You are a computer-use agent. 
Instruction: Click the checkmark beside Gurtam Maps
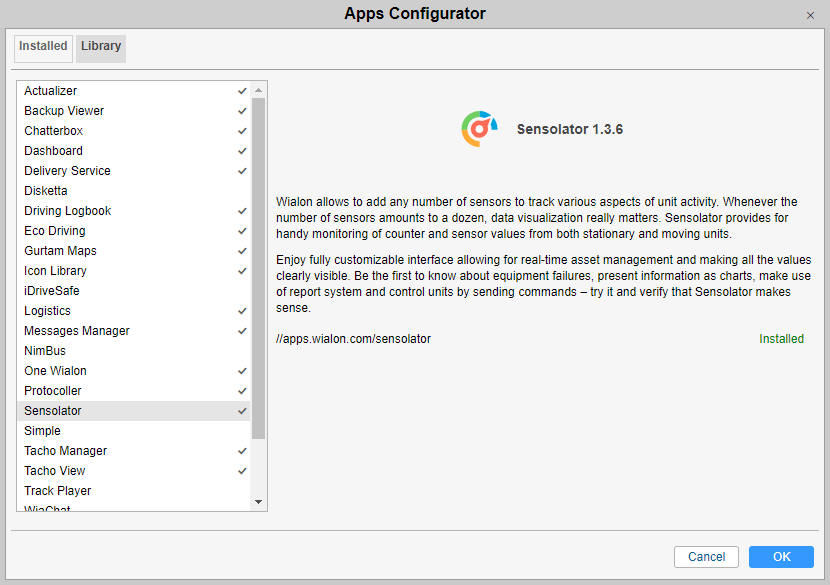[242, 251]
